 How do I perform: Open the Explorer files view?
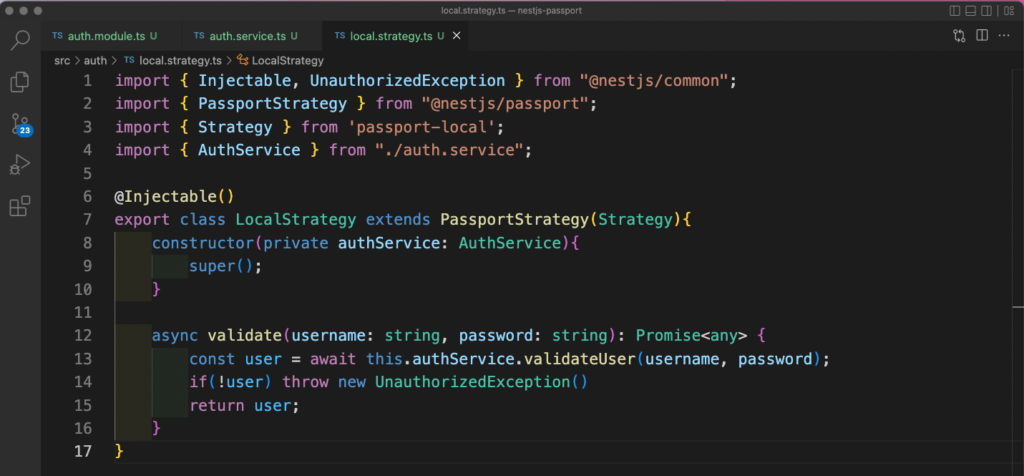[20, 82]
